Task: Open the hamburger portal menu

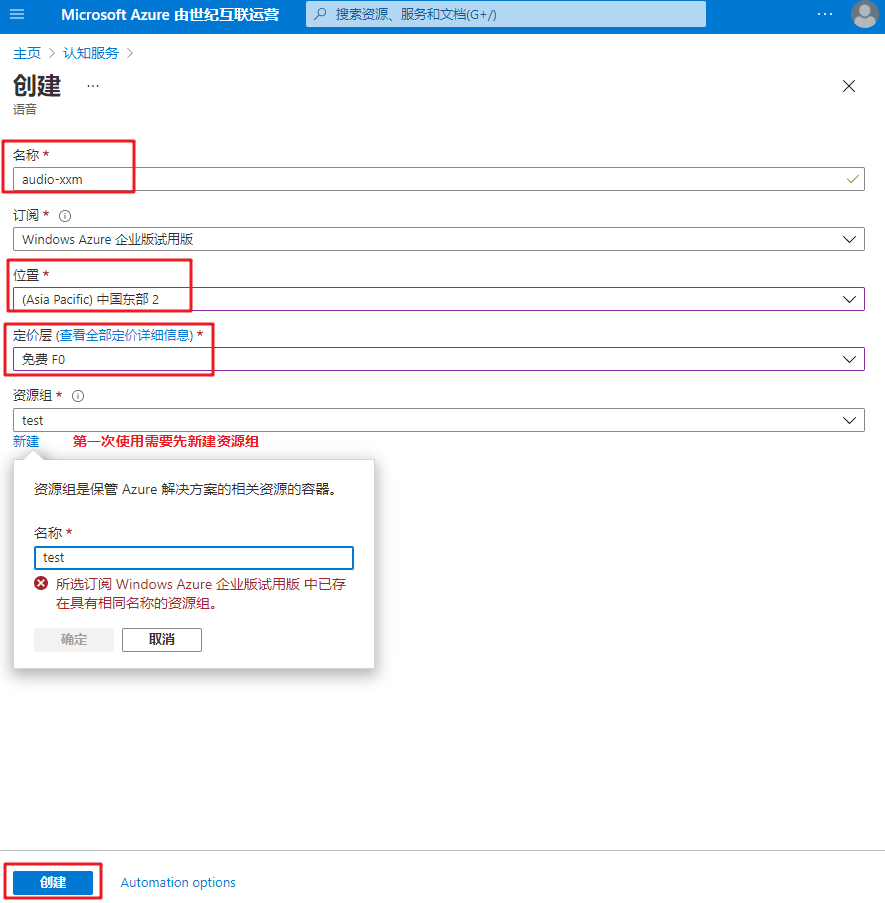Action: [17, 14]
